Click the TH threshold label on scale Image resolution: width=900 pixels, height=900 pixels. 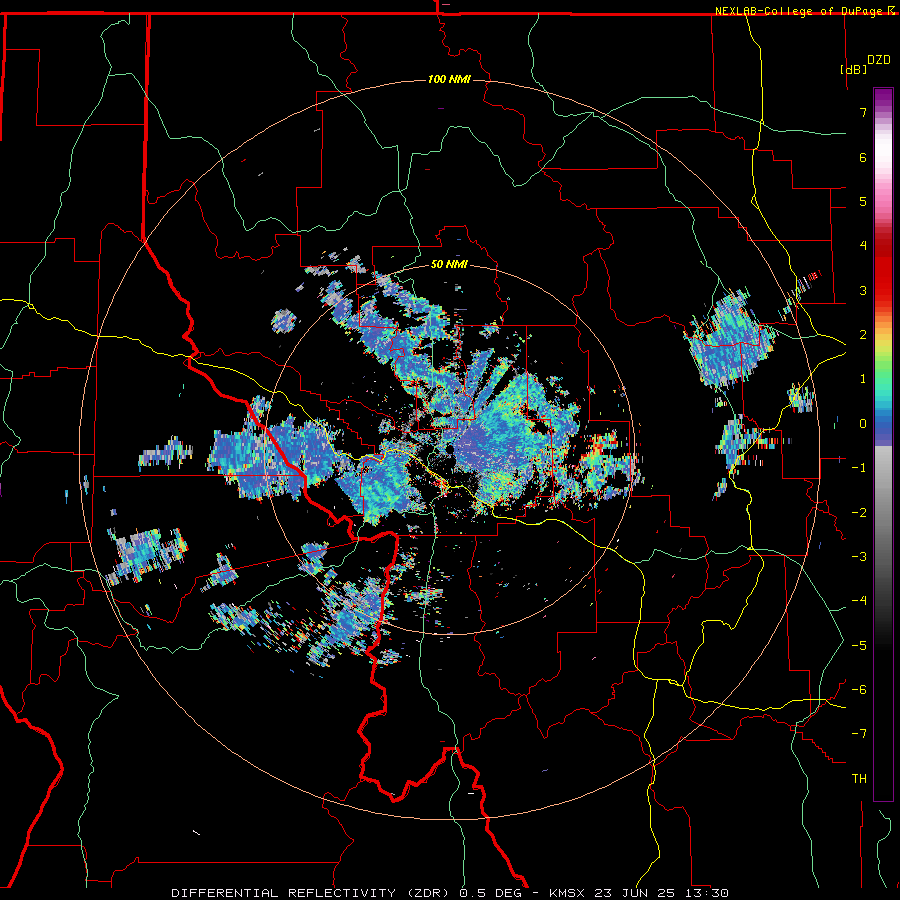point(859,779)
